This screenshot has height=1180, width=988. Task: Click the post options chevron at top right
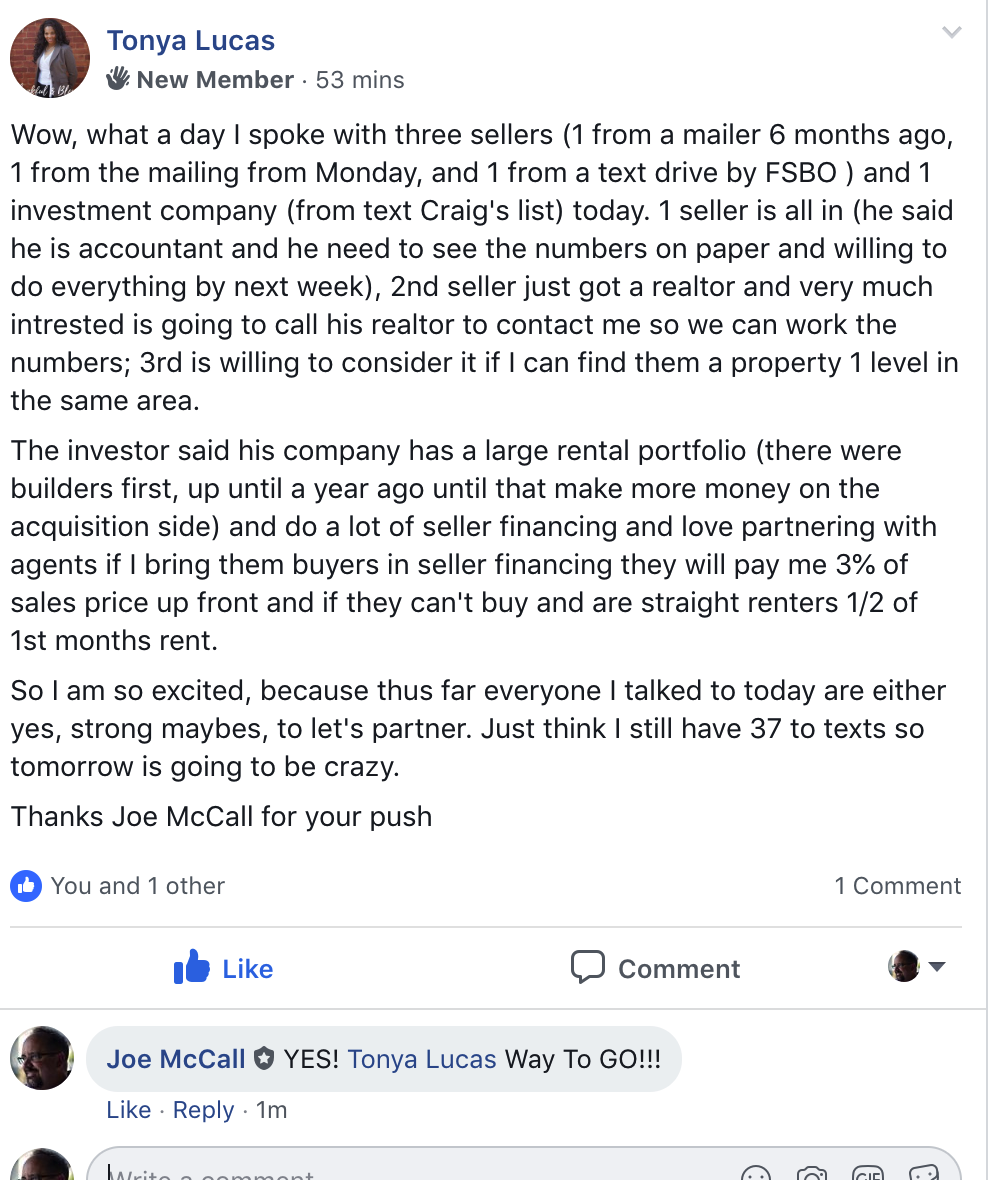(x=951, y=33)
